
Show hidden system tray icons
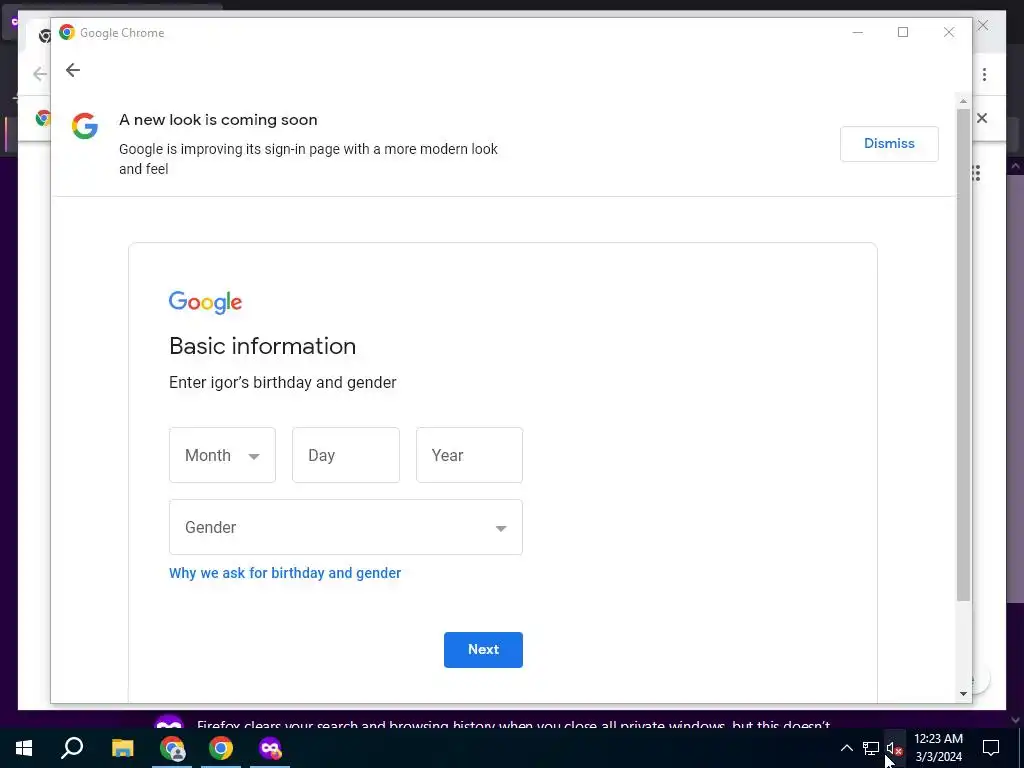[x=846, y=748]
